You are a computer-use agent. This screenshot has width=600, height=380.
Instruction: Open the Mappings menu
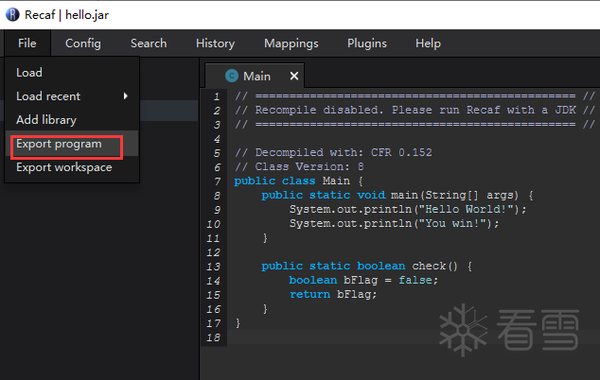pos(291,43)
